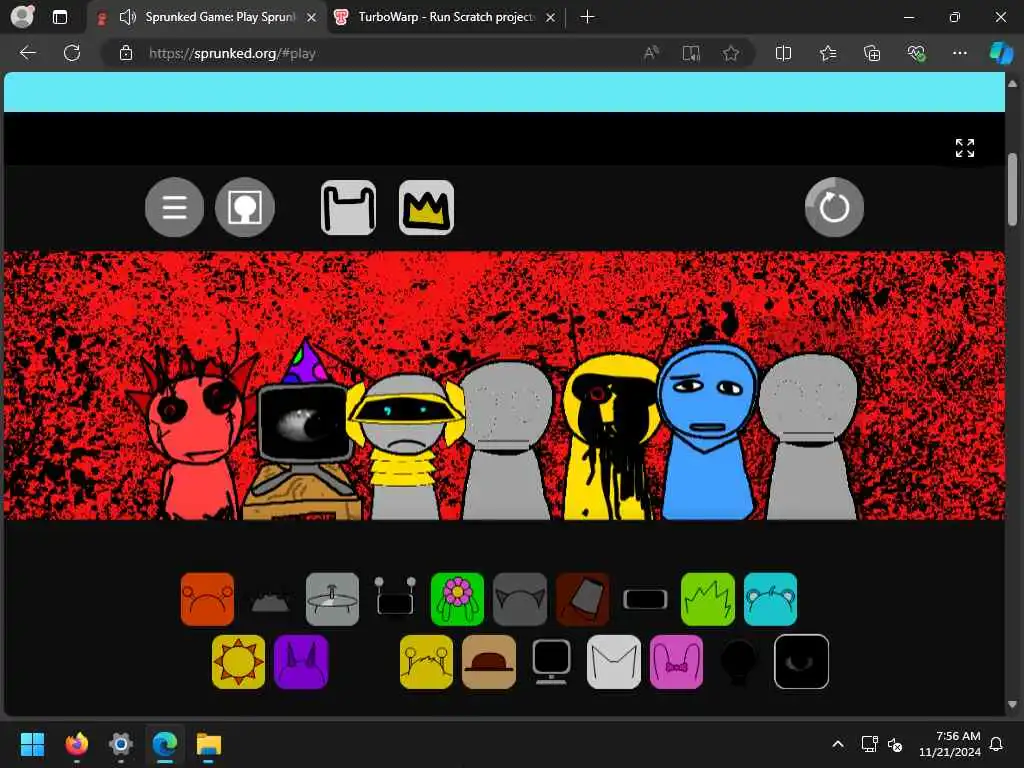This screenshot has height=768, width=1024.
Task: Pick the cyan bear-eared character icon
Action: pos(771,600)
